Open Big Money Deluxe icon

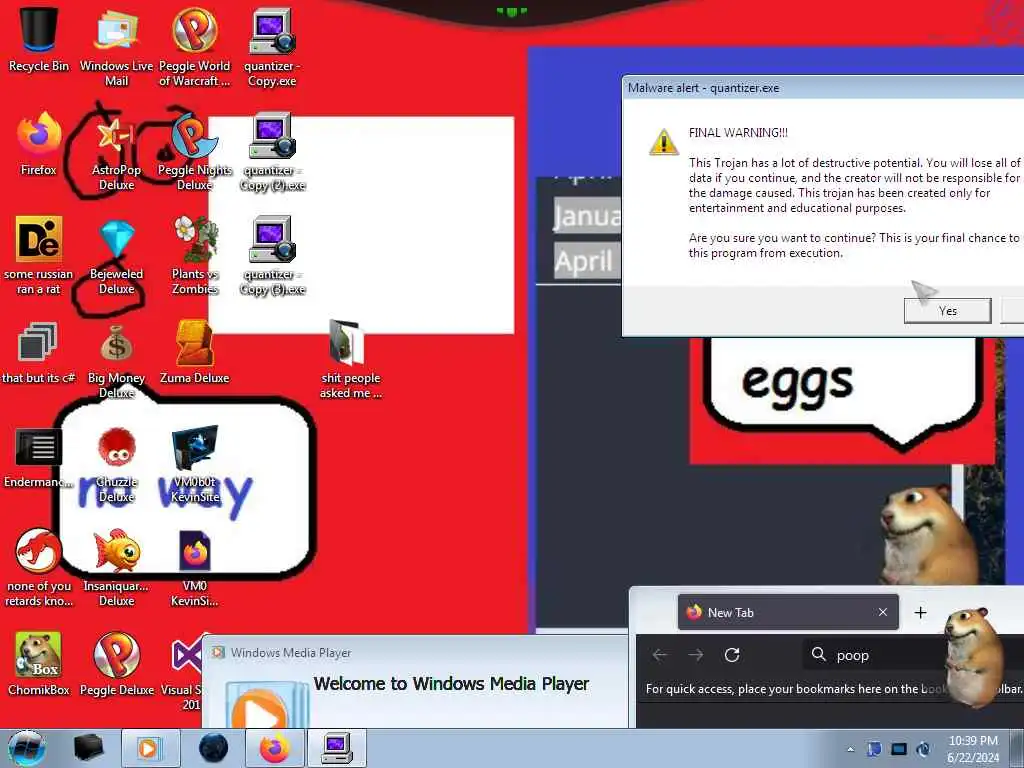(x=116, y=360)
